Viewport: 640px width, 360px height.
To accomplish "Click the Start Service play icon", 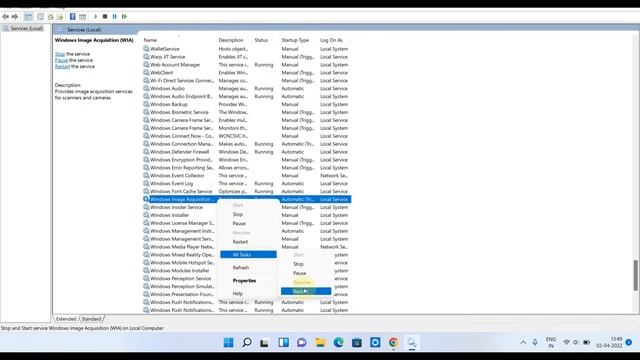I will click(x=96, y=17).
